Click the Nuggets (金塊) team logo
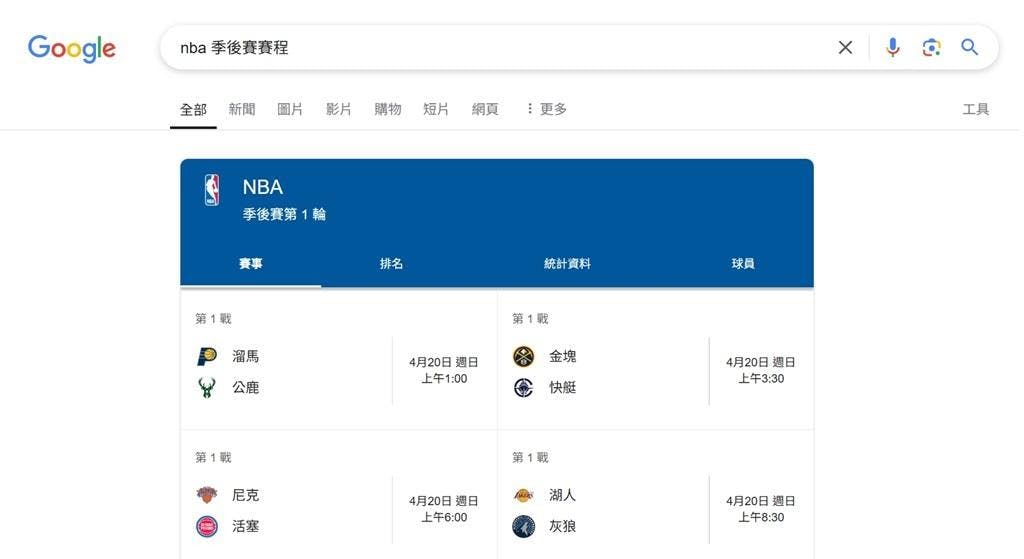 (524, 356)
